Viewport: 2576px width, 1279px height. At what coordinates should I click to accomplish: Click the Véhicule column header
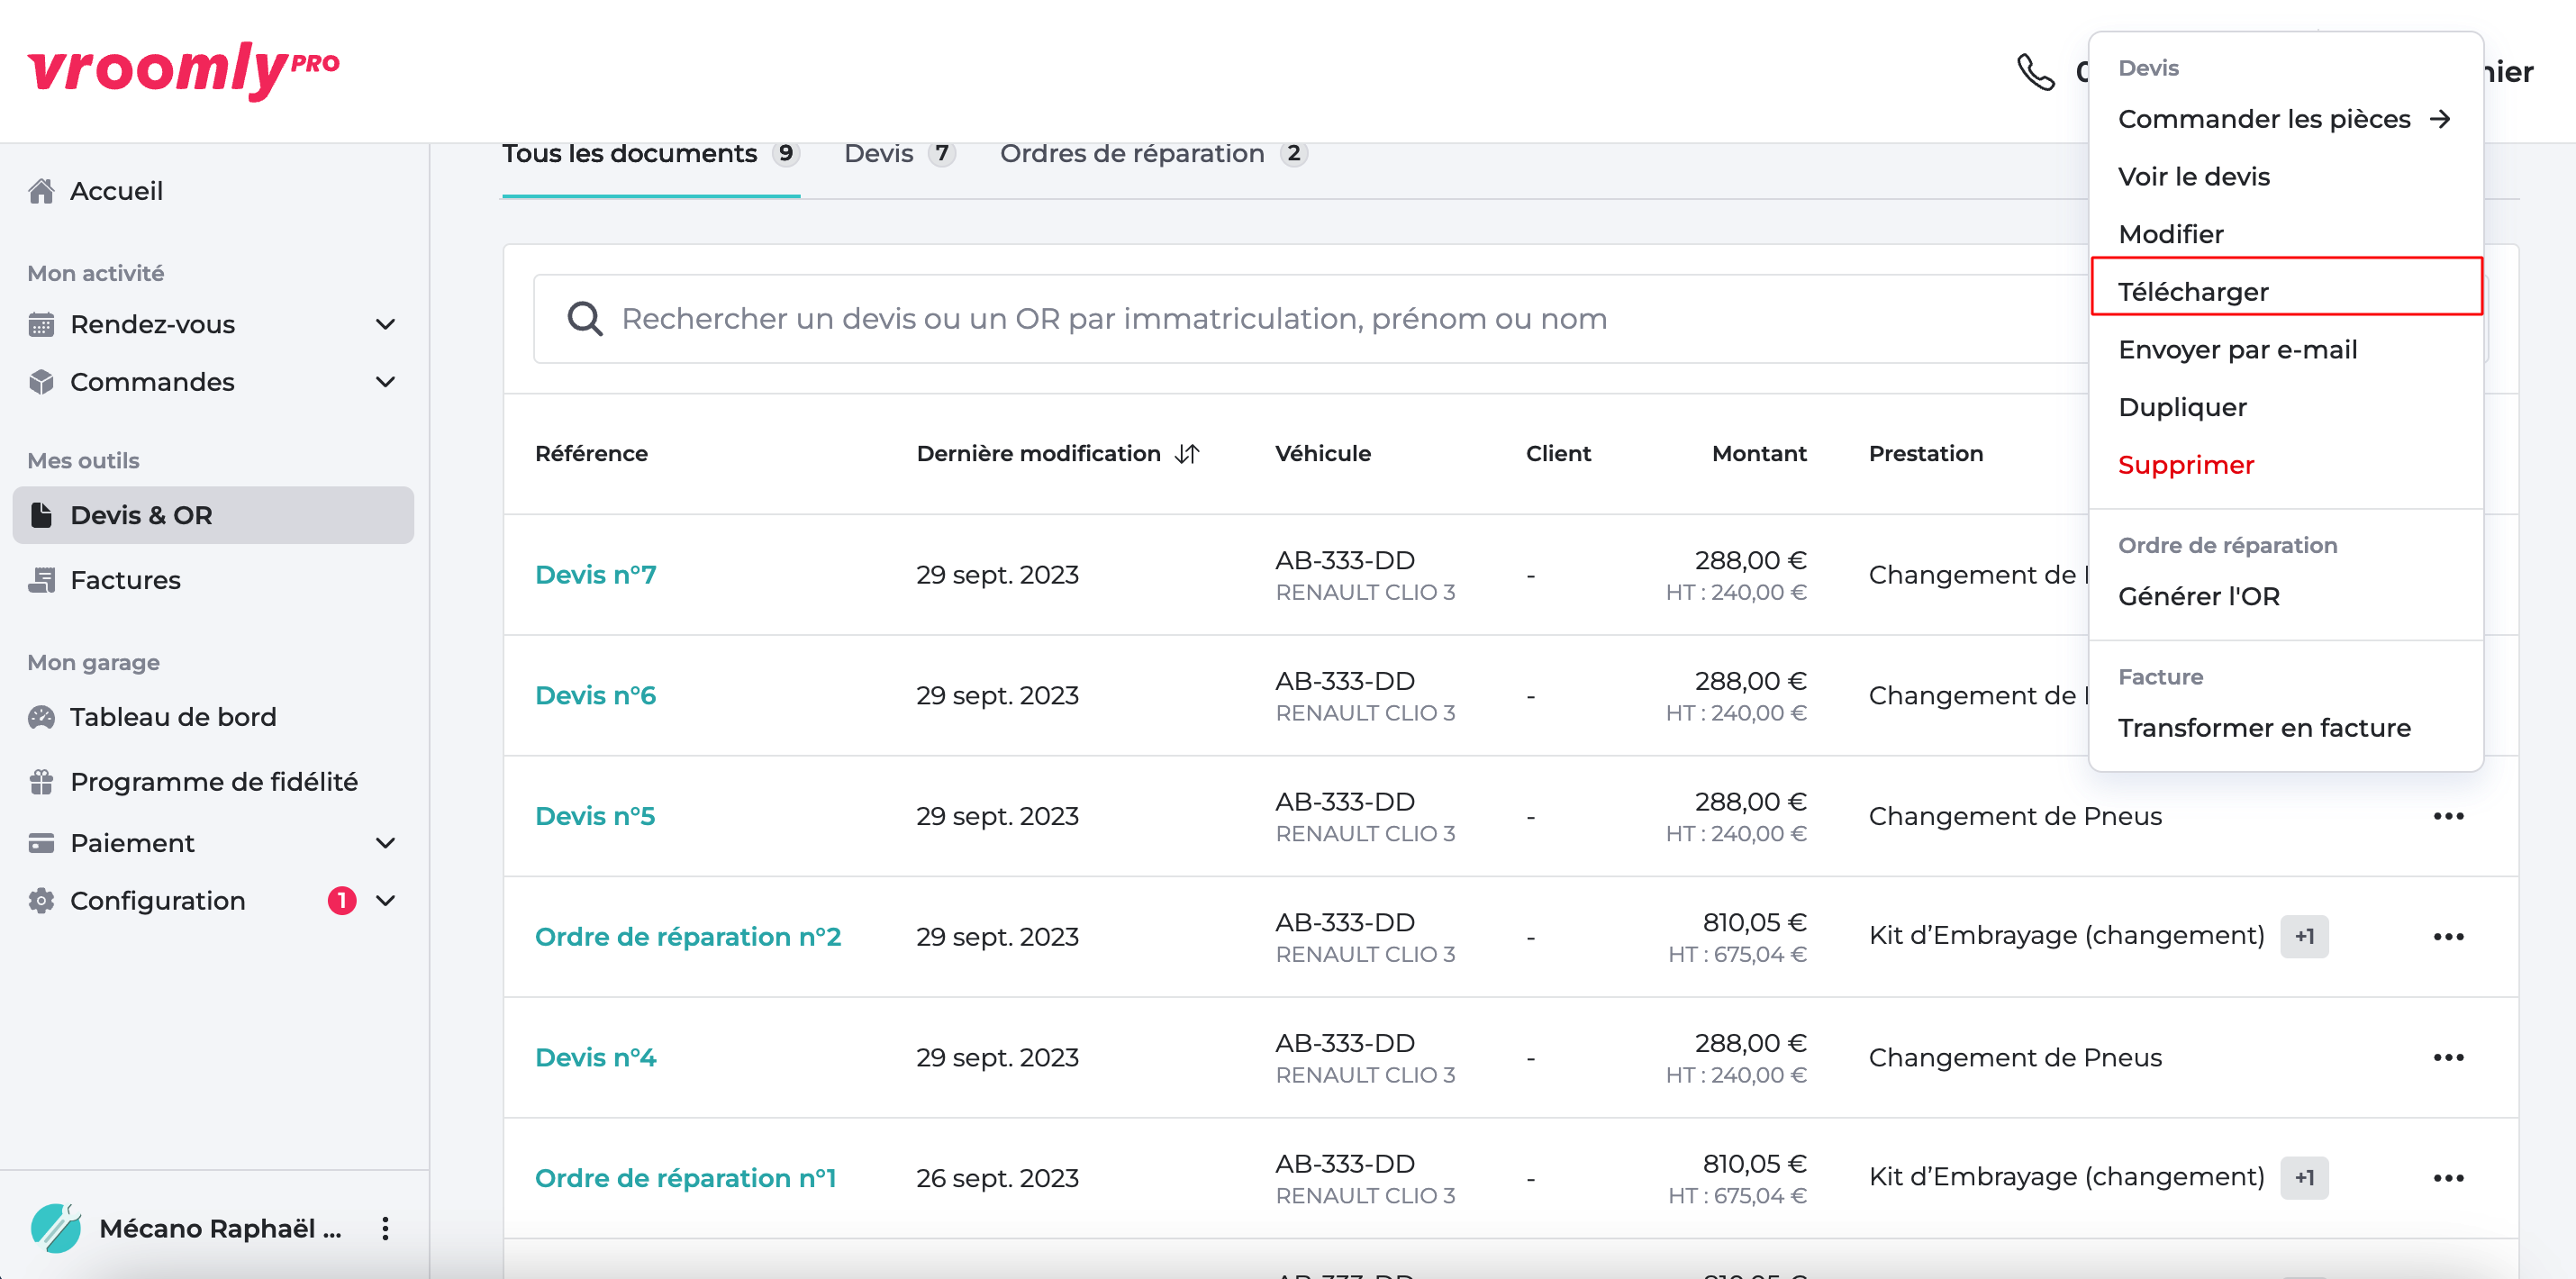(1322, 454)
